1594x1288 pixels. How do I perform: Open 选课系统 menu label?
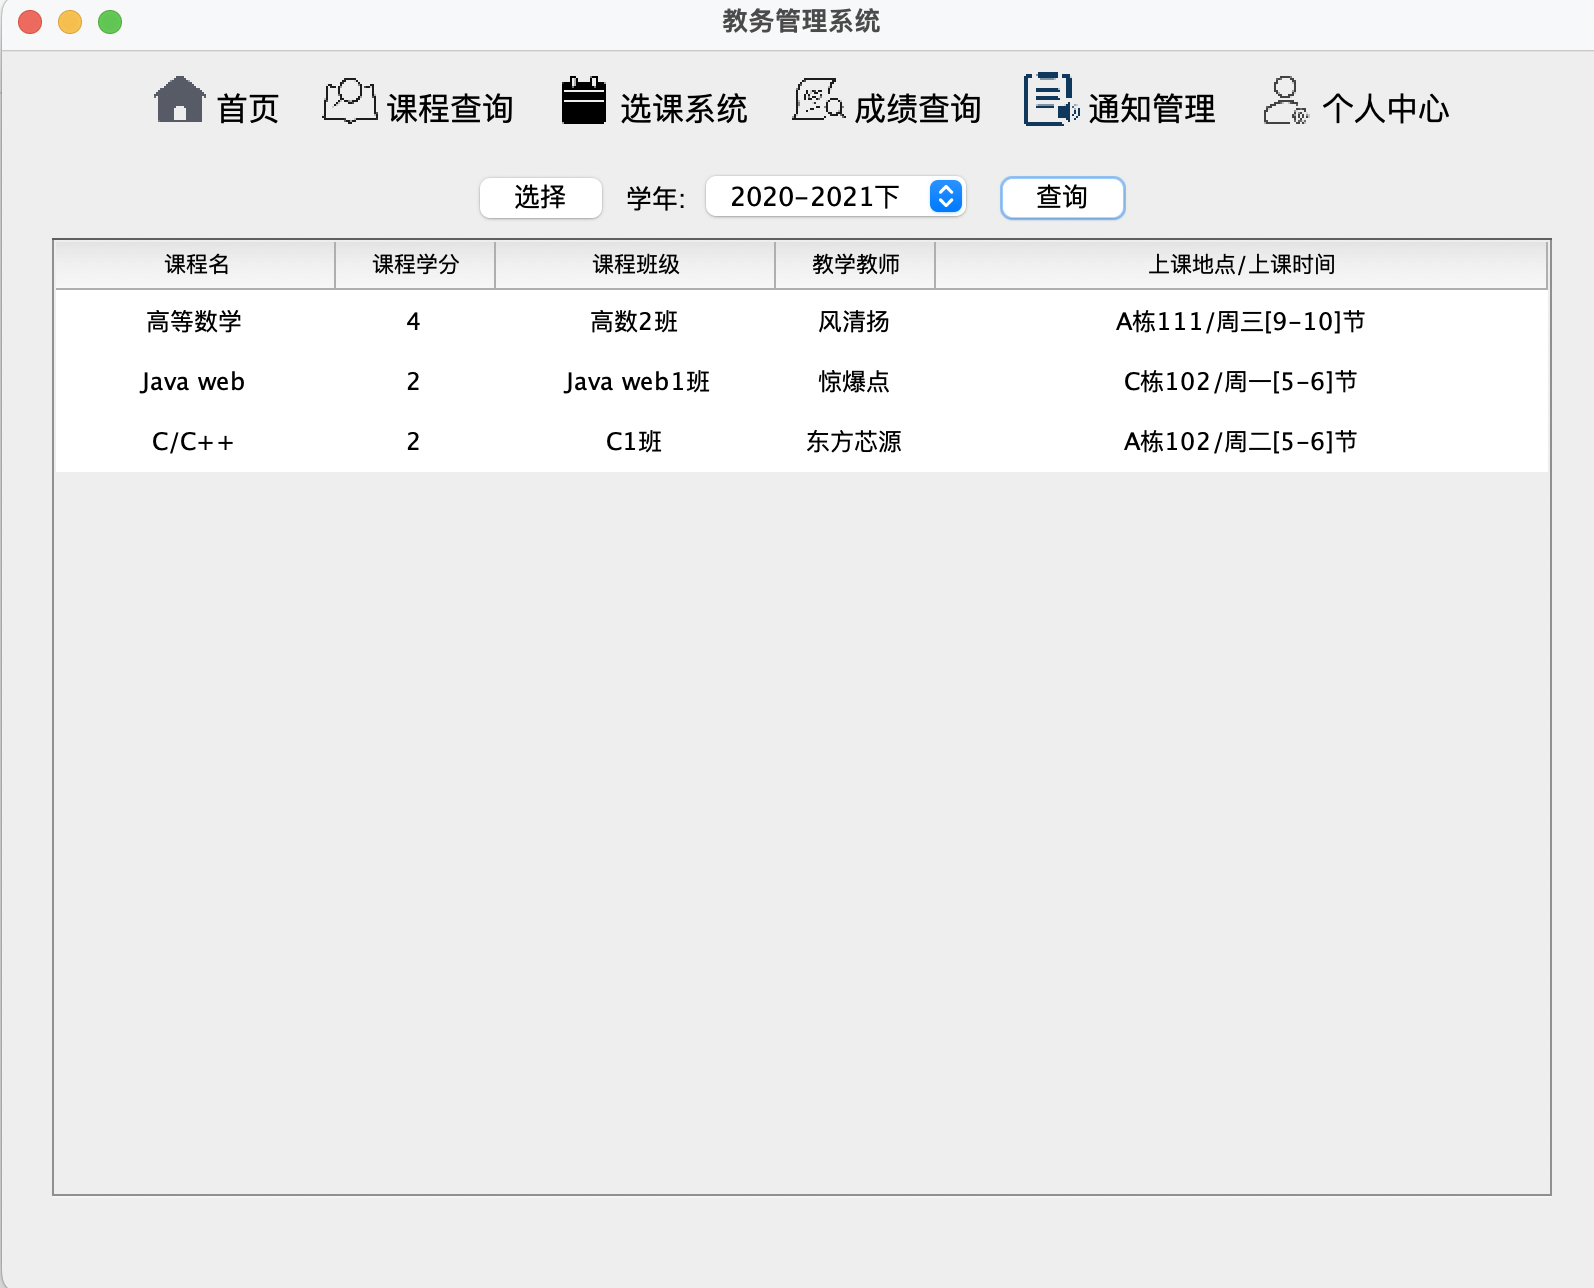(684, 108)
